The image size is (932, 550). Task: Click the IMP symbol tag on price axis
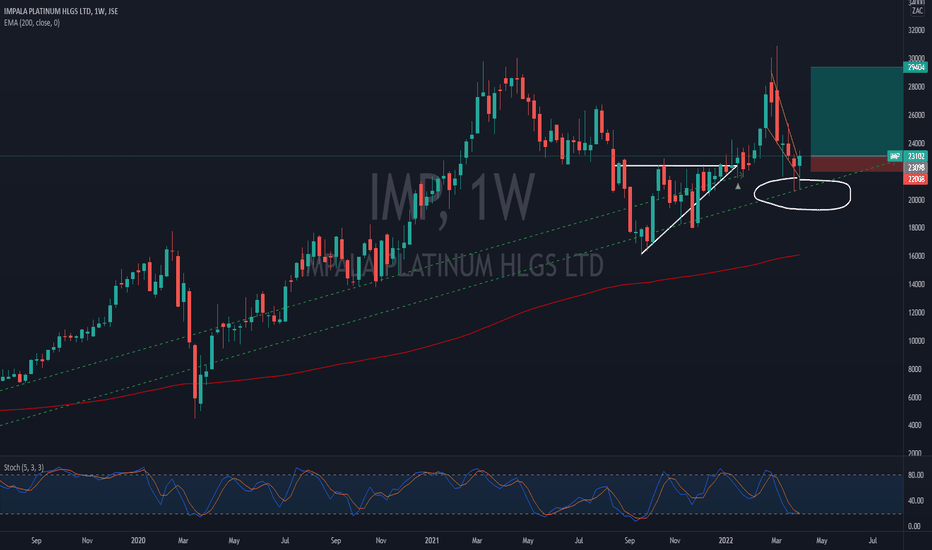[x=895, y=156]
